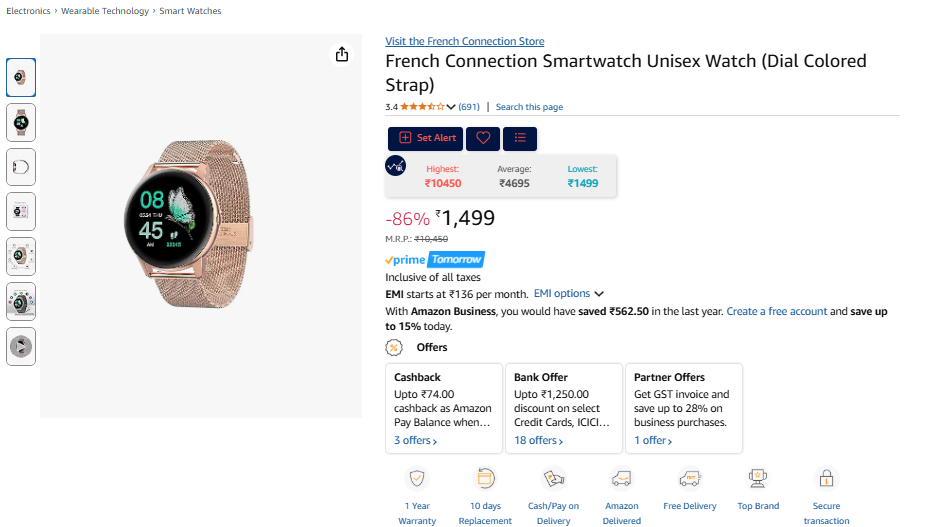Click the Cash/Pay on Delivery icon
Screen dimensions: 930x527
click(553, 478)
